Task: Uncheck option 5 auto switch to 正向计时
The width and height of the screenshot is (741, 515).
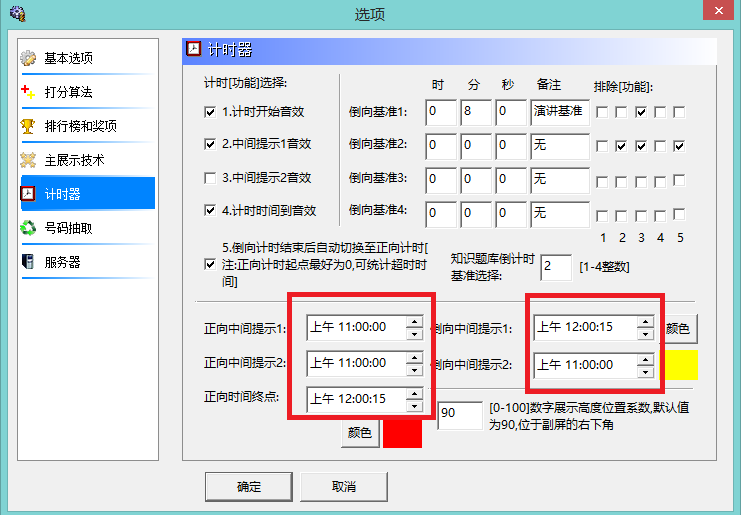Action: [210, 264]
